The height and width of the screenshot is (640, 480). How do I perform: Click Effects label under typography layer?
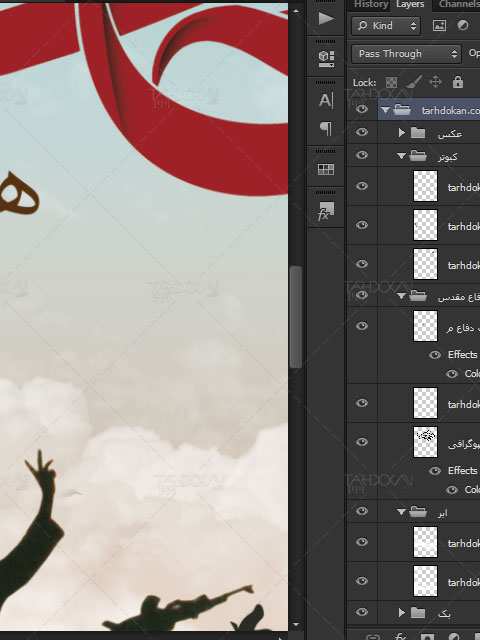point(462,471)
